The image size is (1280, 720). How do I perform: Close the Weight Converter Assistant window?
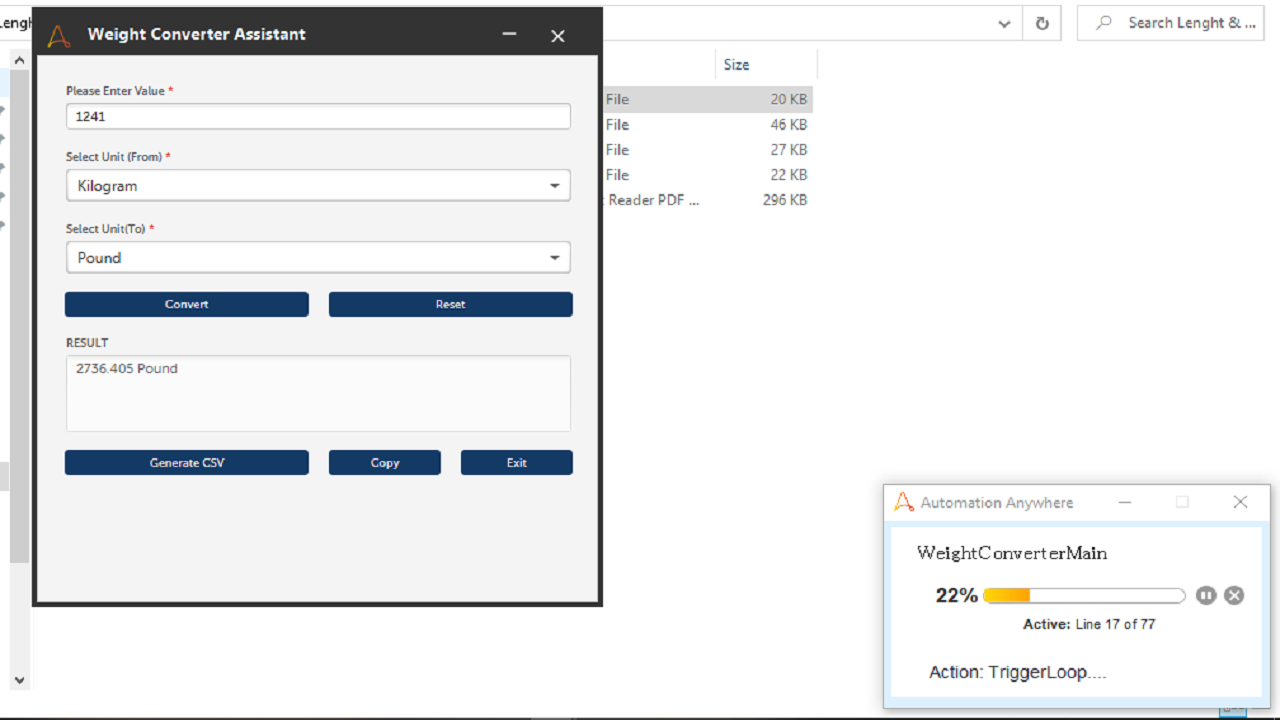click(x=558, y=36)
